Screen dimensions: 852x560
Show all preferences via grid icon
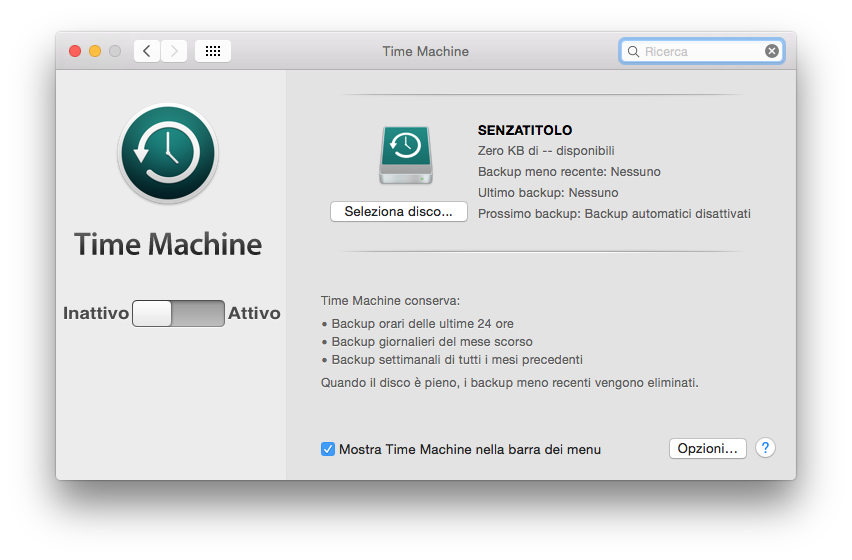pos(213,51)
